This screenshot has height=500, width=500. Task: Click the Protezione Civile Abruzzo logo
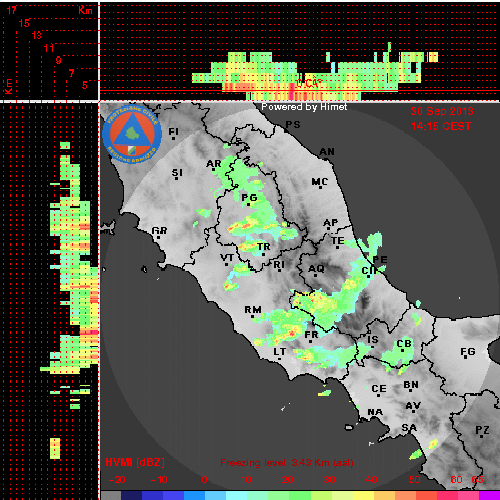(132, 134)
